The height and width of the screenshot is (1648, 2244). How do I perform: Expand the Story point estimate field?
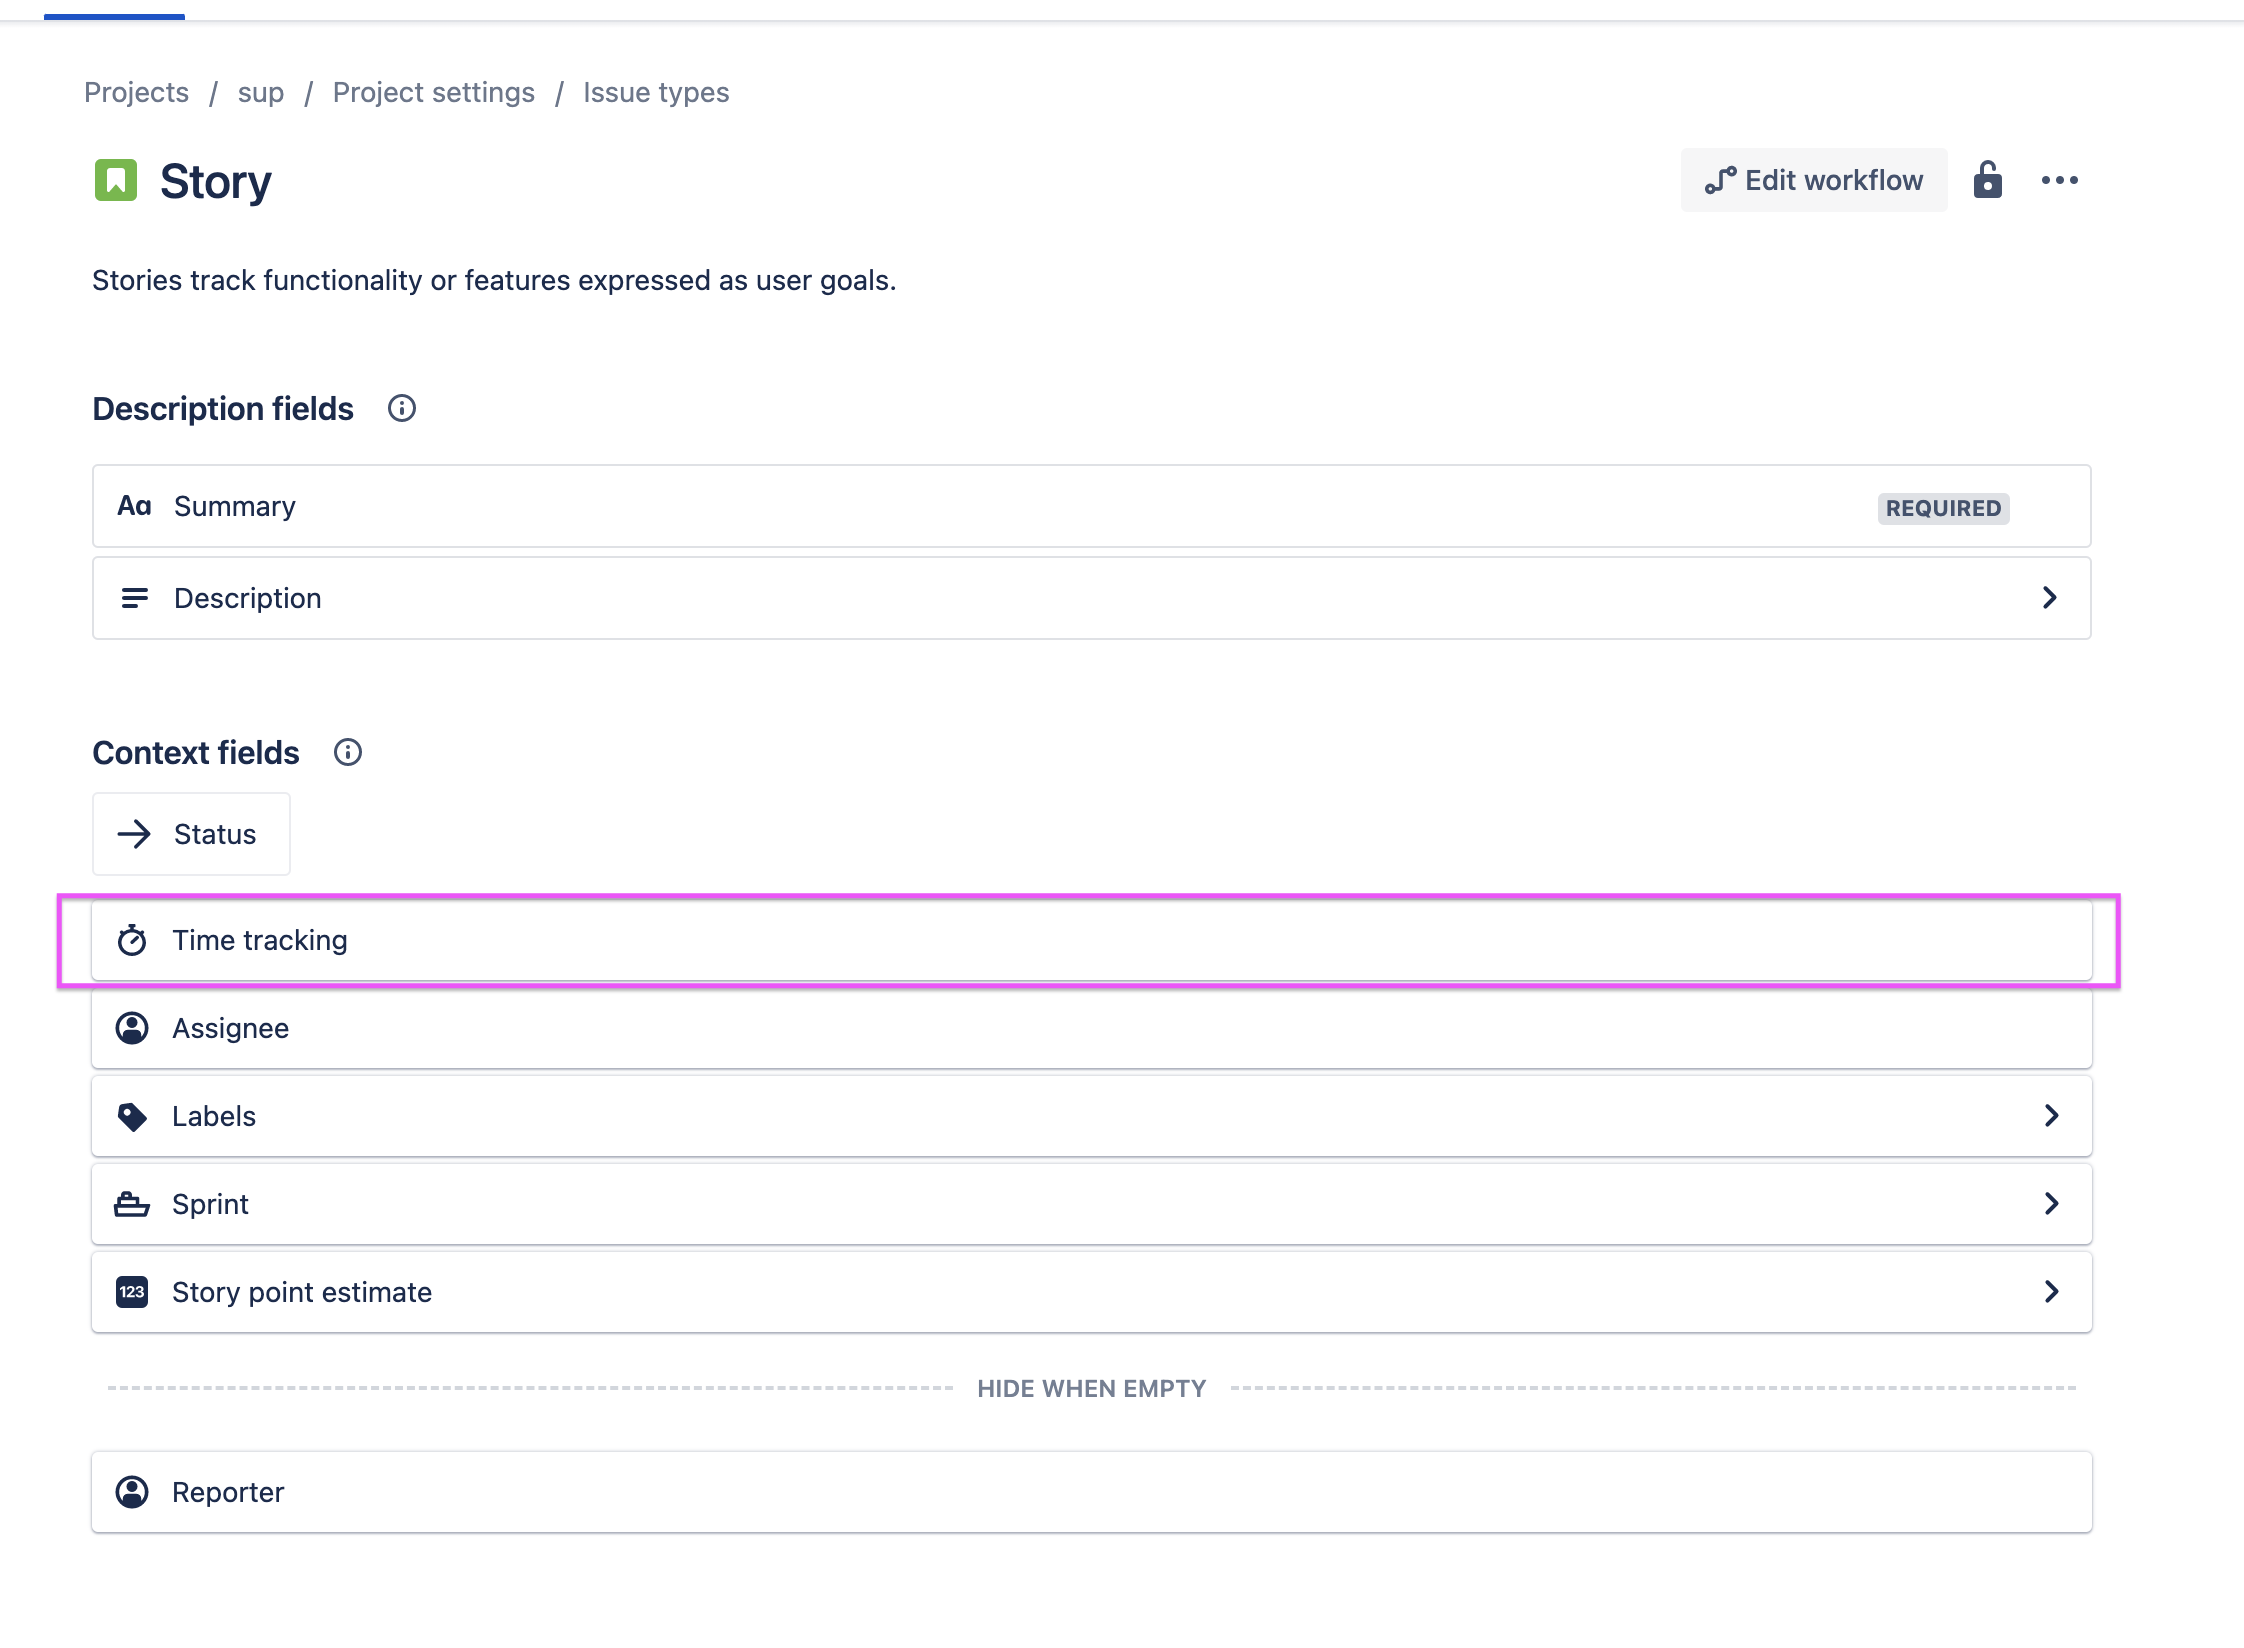coord(2052,1291)
